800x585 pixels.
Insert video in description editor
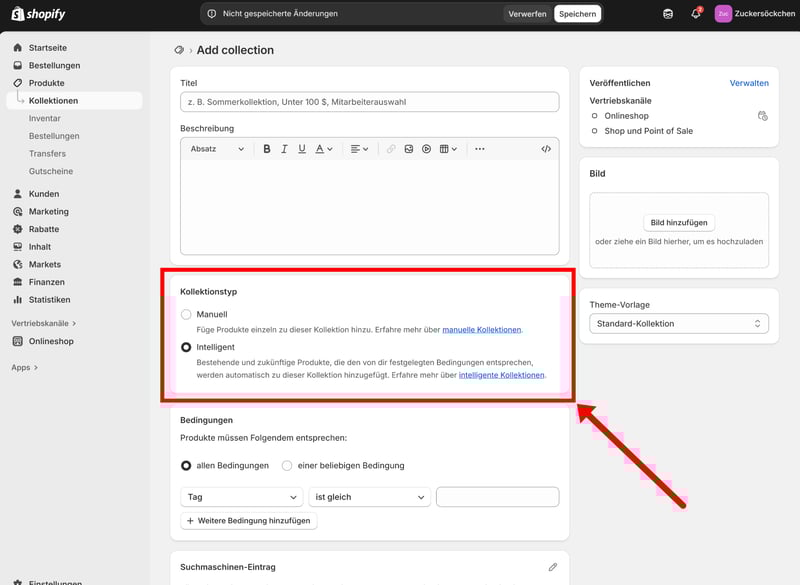point(426,149)
